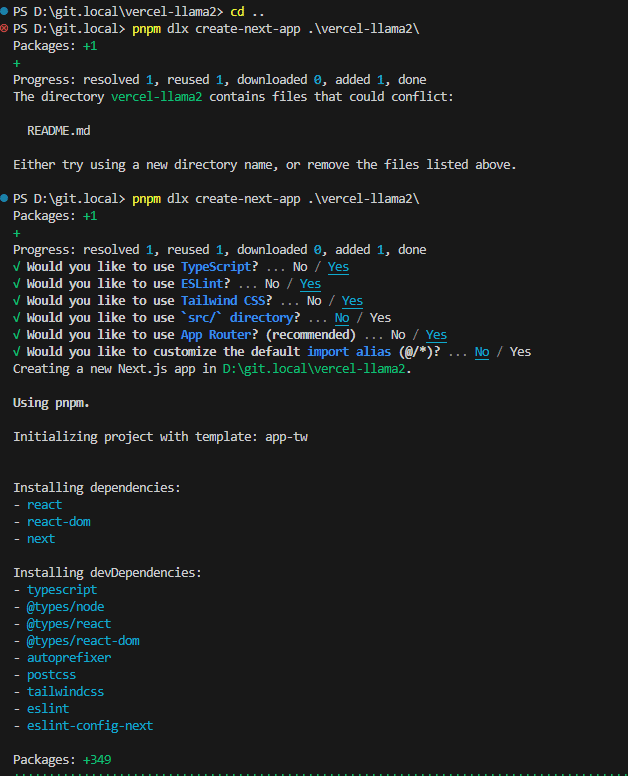628x776 pixels.
Task: Click 'autoprefixer' devDependency entry
Action: [x=69, y=658]
